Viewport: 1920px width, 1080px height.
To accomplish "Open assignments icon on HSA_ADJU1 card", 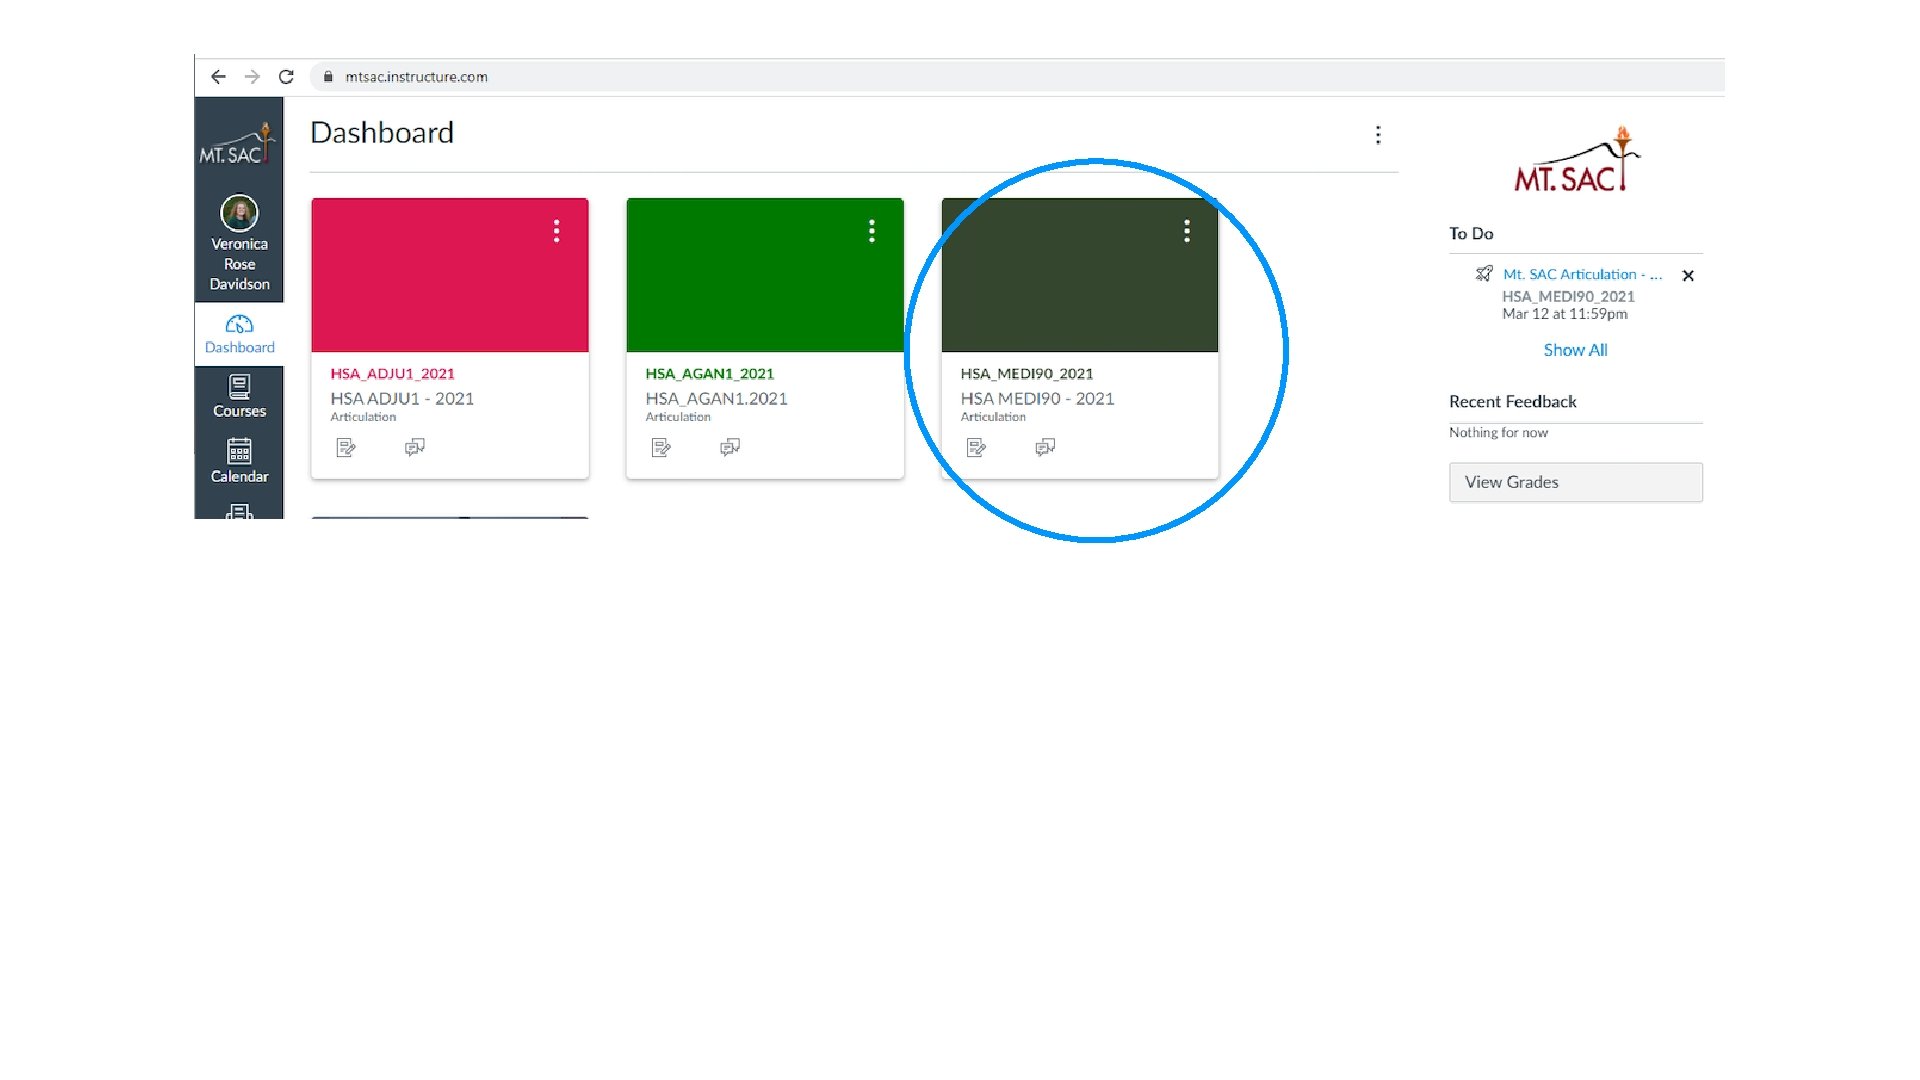I will pos(346,448).
